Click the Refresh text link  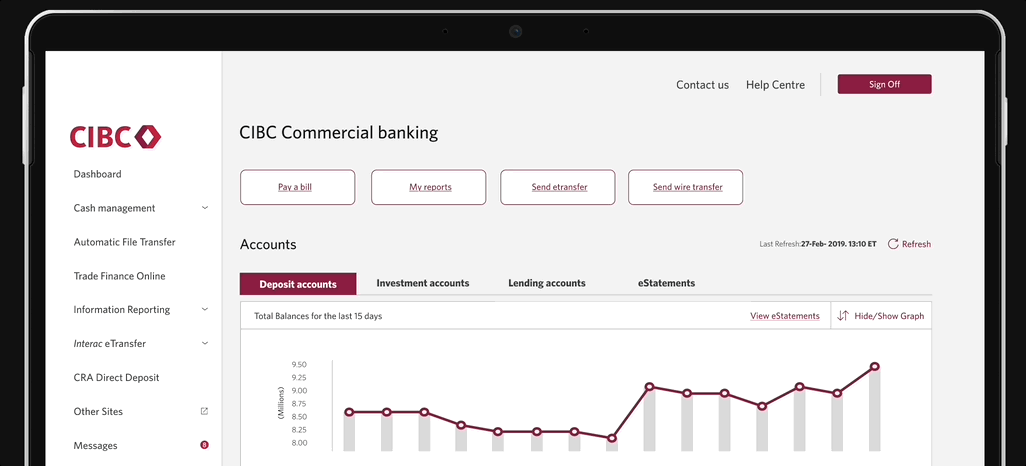[x=916, y=244]
